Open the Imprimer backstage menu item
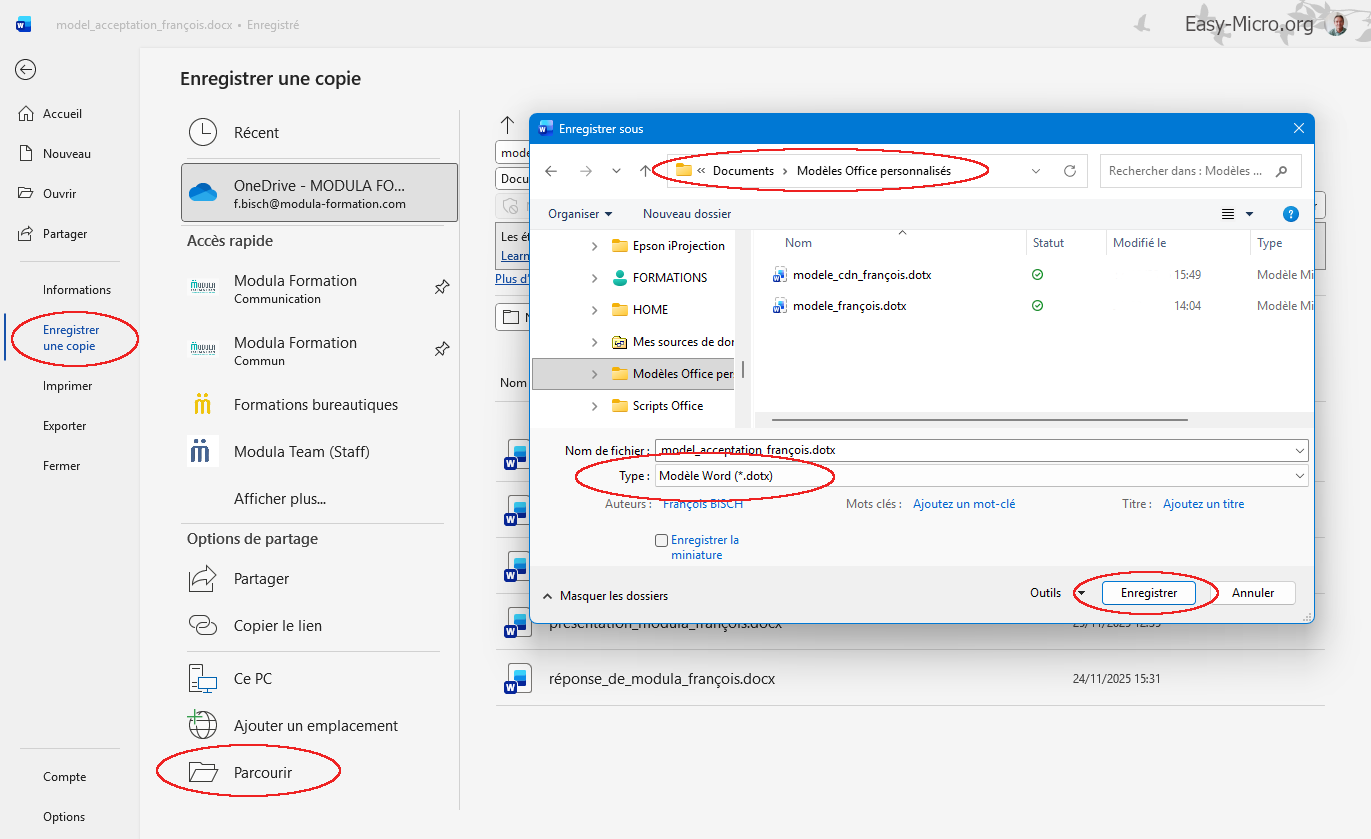 [x=67, y=386]
